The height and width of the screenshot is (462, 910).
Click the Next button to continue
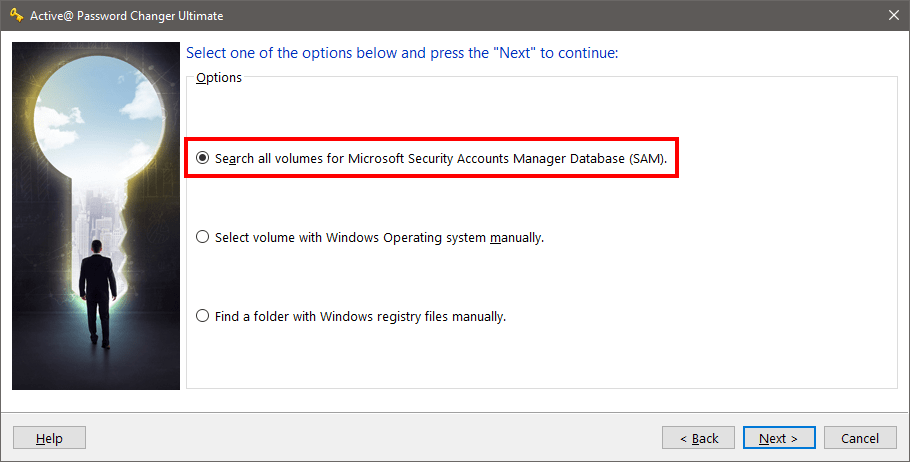click(779, 438)
